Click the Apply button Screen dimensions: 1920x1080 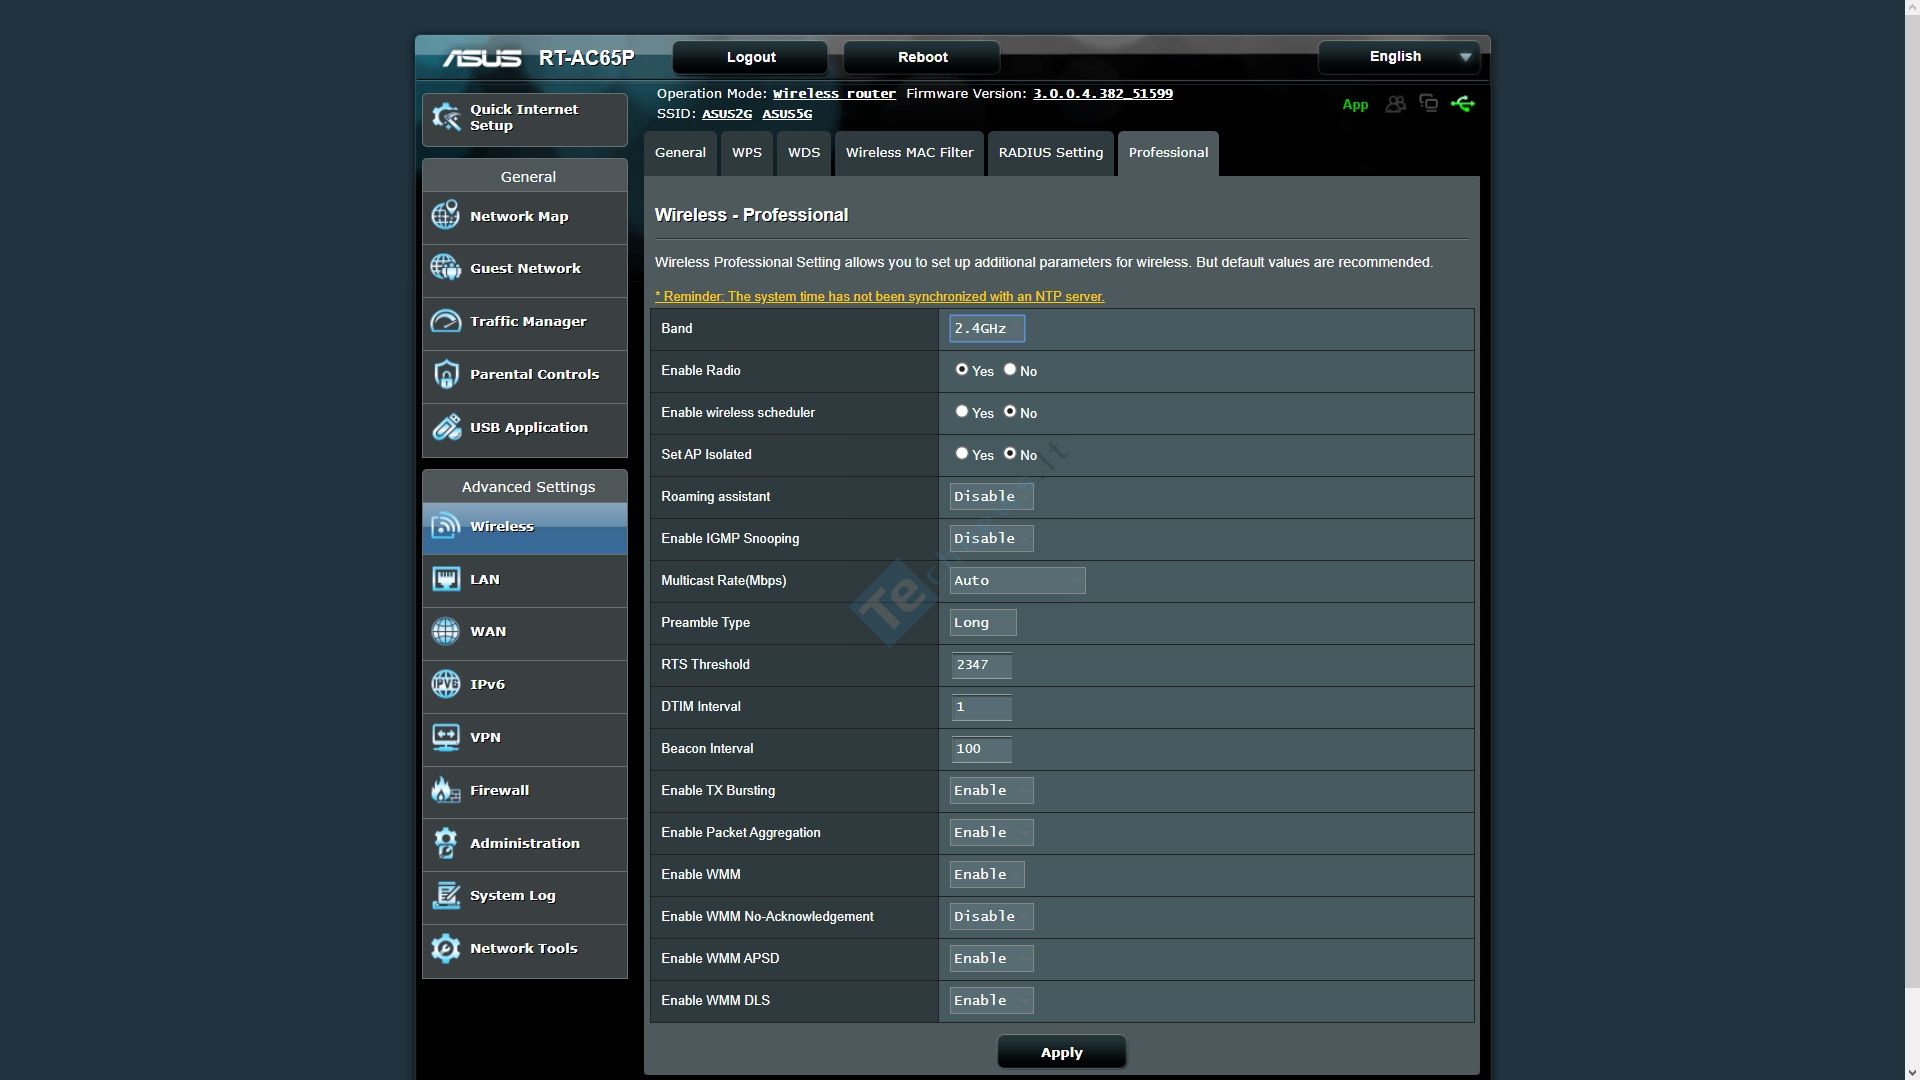pos(1061,1052)
